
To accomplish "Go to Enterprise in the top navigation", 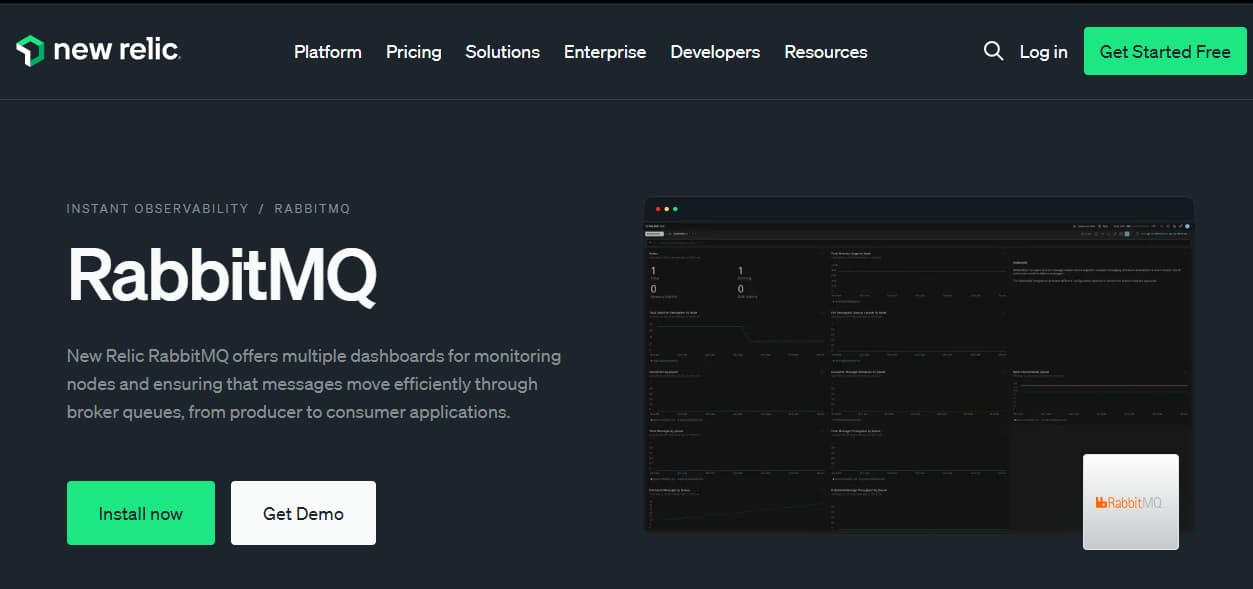I will pyautogui.click(x=604, y=52).
